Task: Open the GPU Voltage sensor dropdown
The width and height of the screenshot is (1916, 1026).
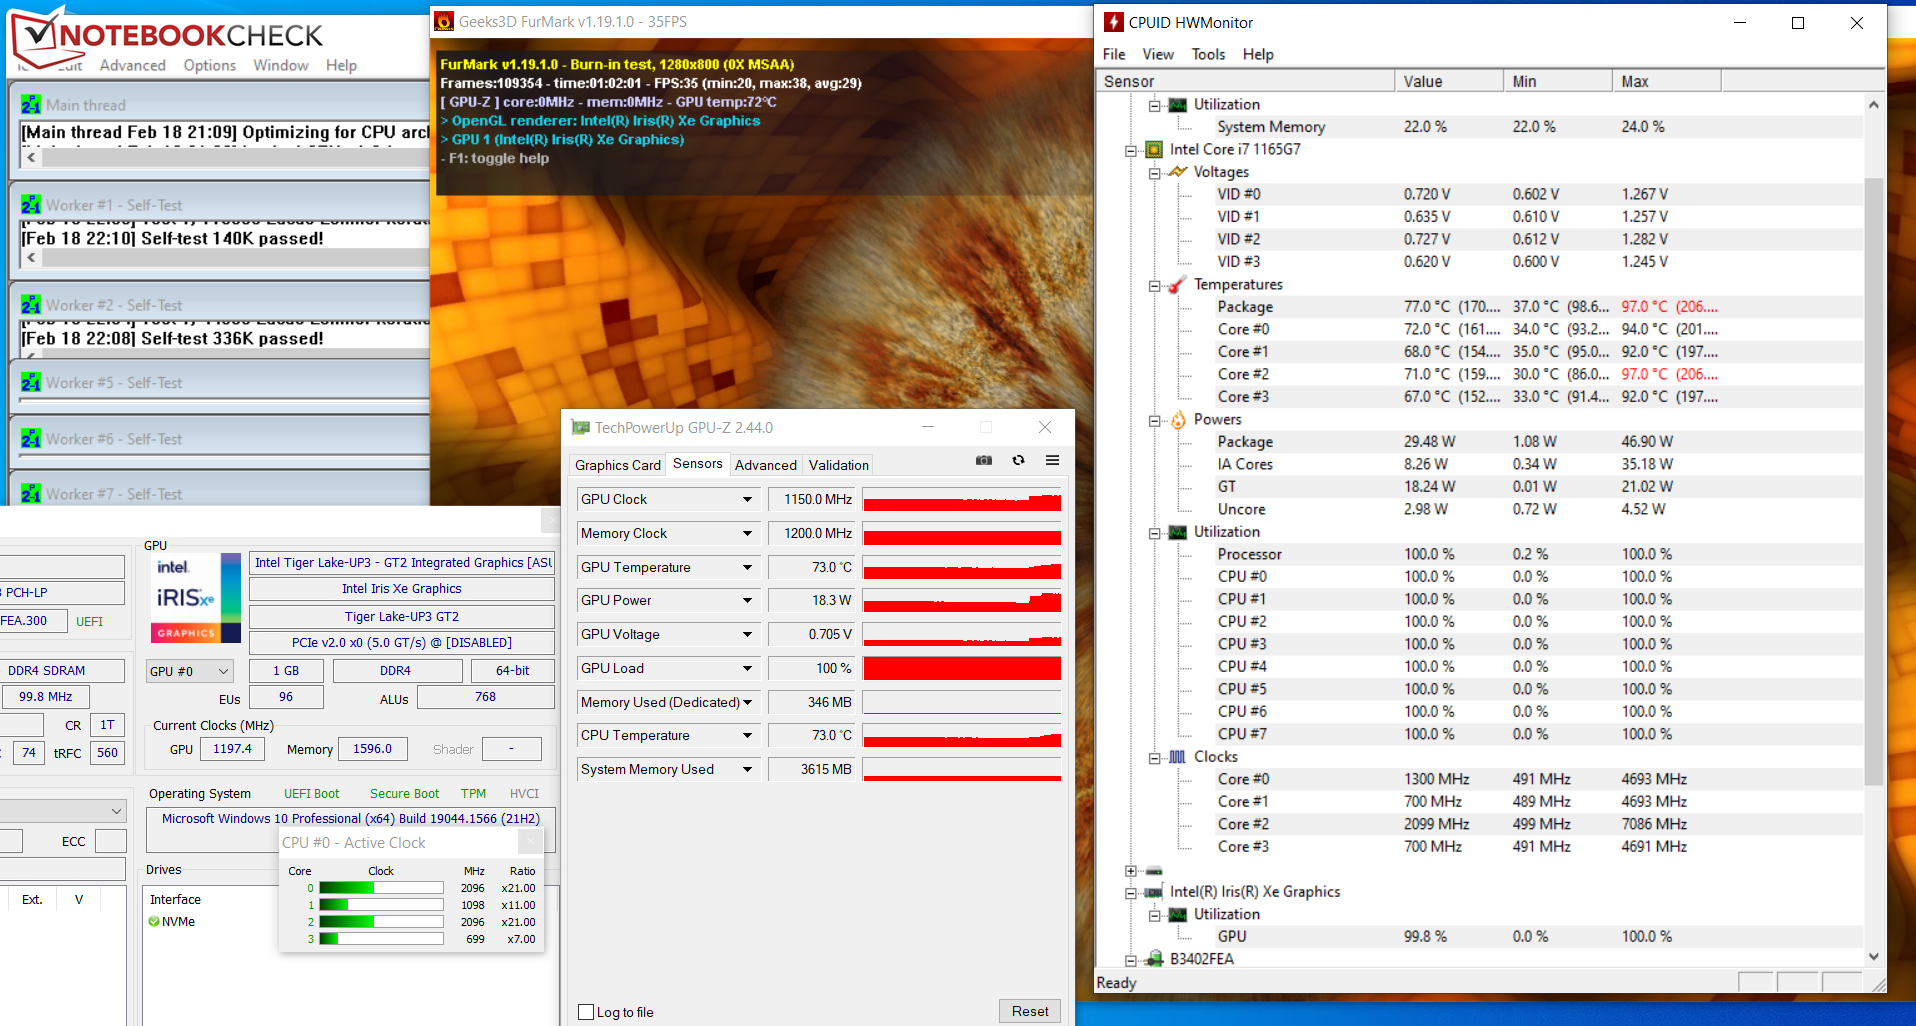Action: click(x=747, y=634)
